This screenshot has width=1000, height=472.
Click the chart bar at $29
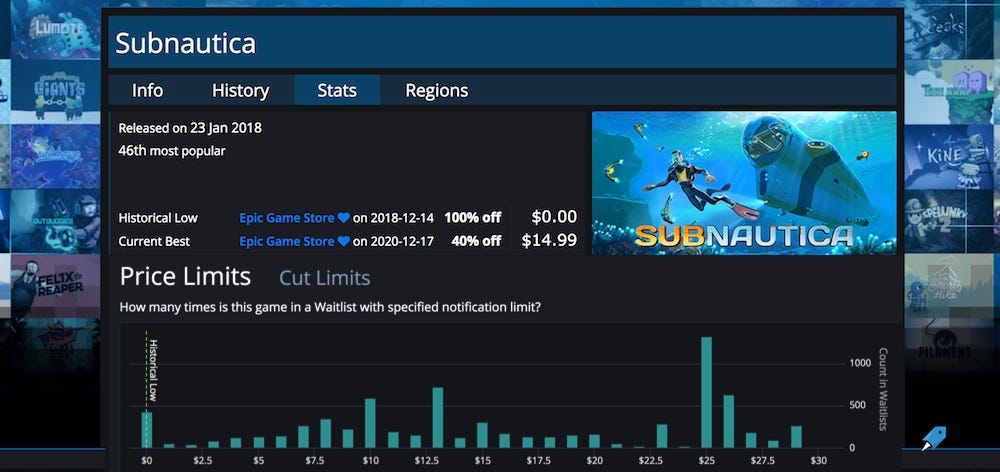pyautogui.click(x=796, y=437)
